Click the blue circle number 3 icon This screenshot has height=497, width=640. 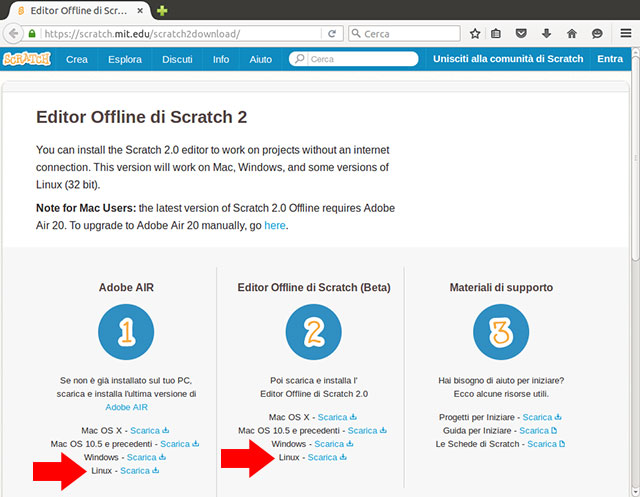coord(501,332)
